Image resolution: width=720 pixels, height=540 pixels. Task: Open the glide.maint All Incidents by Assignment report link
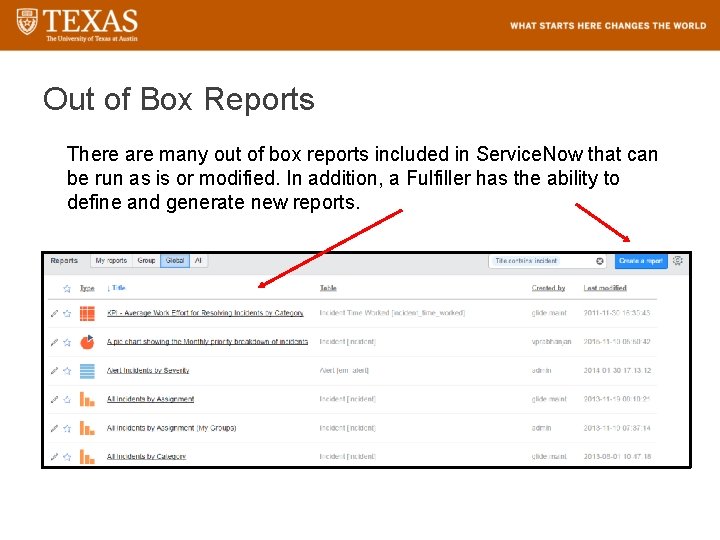pos(150,399)
